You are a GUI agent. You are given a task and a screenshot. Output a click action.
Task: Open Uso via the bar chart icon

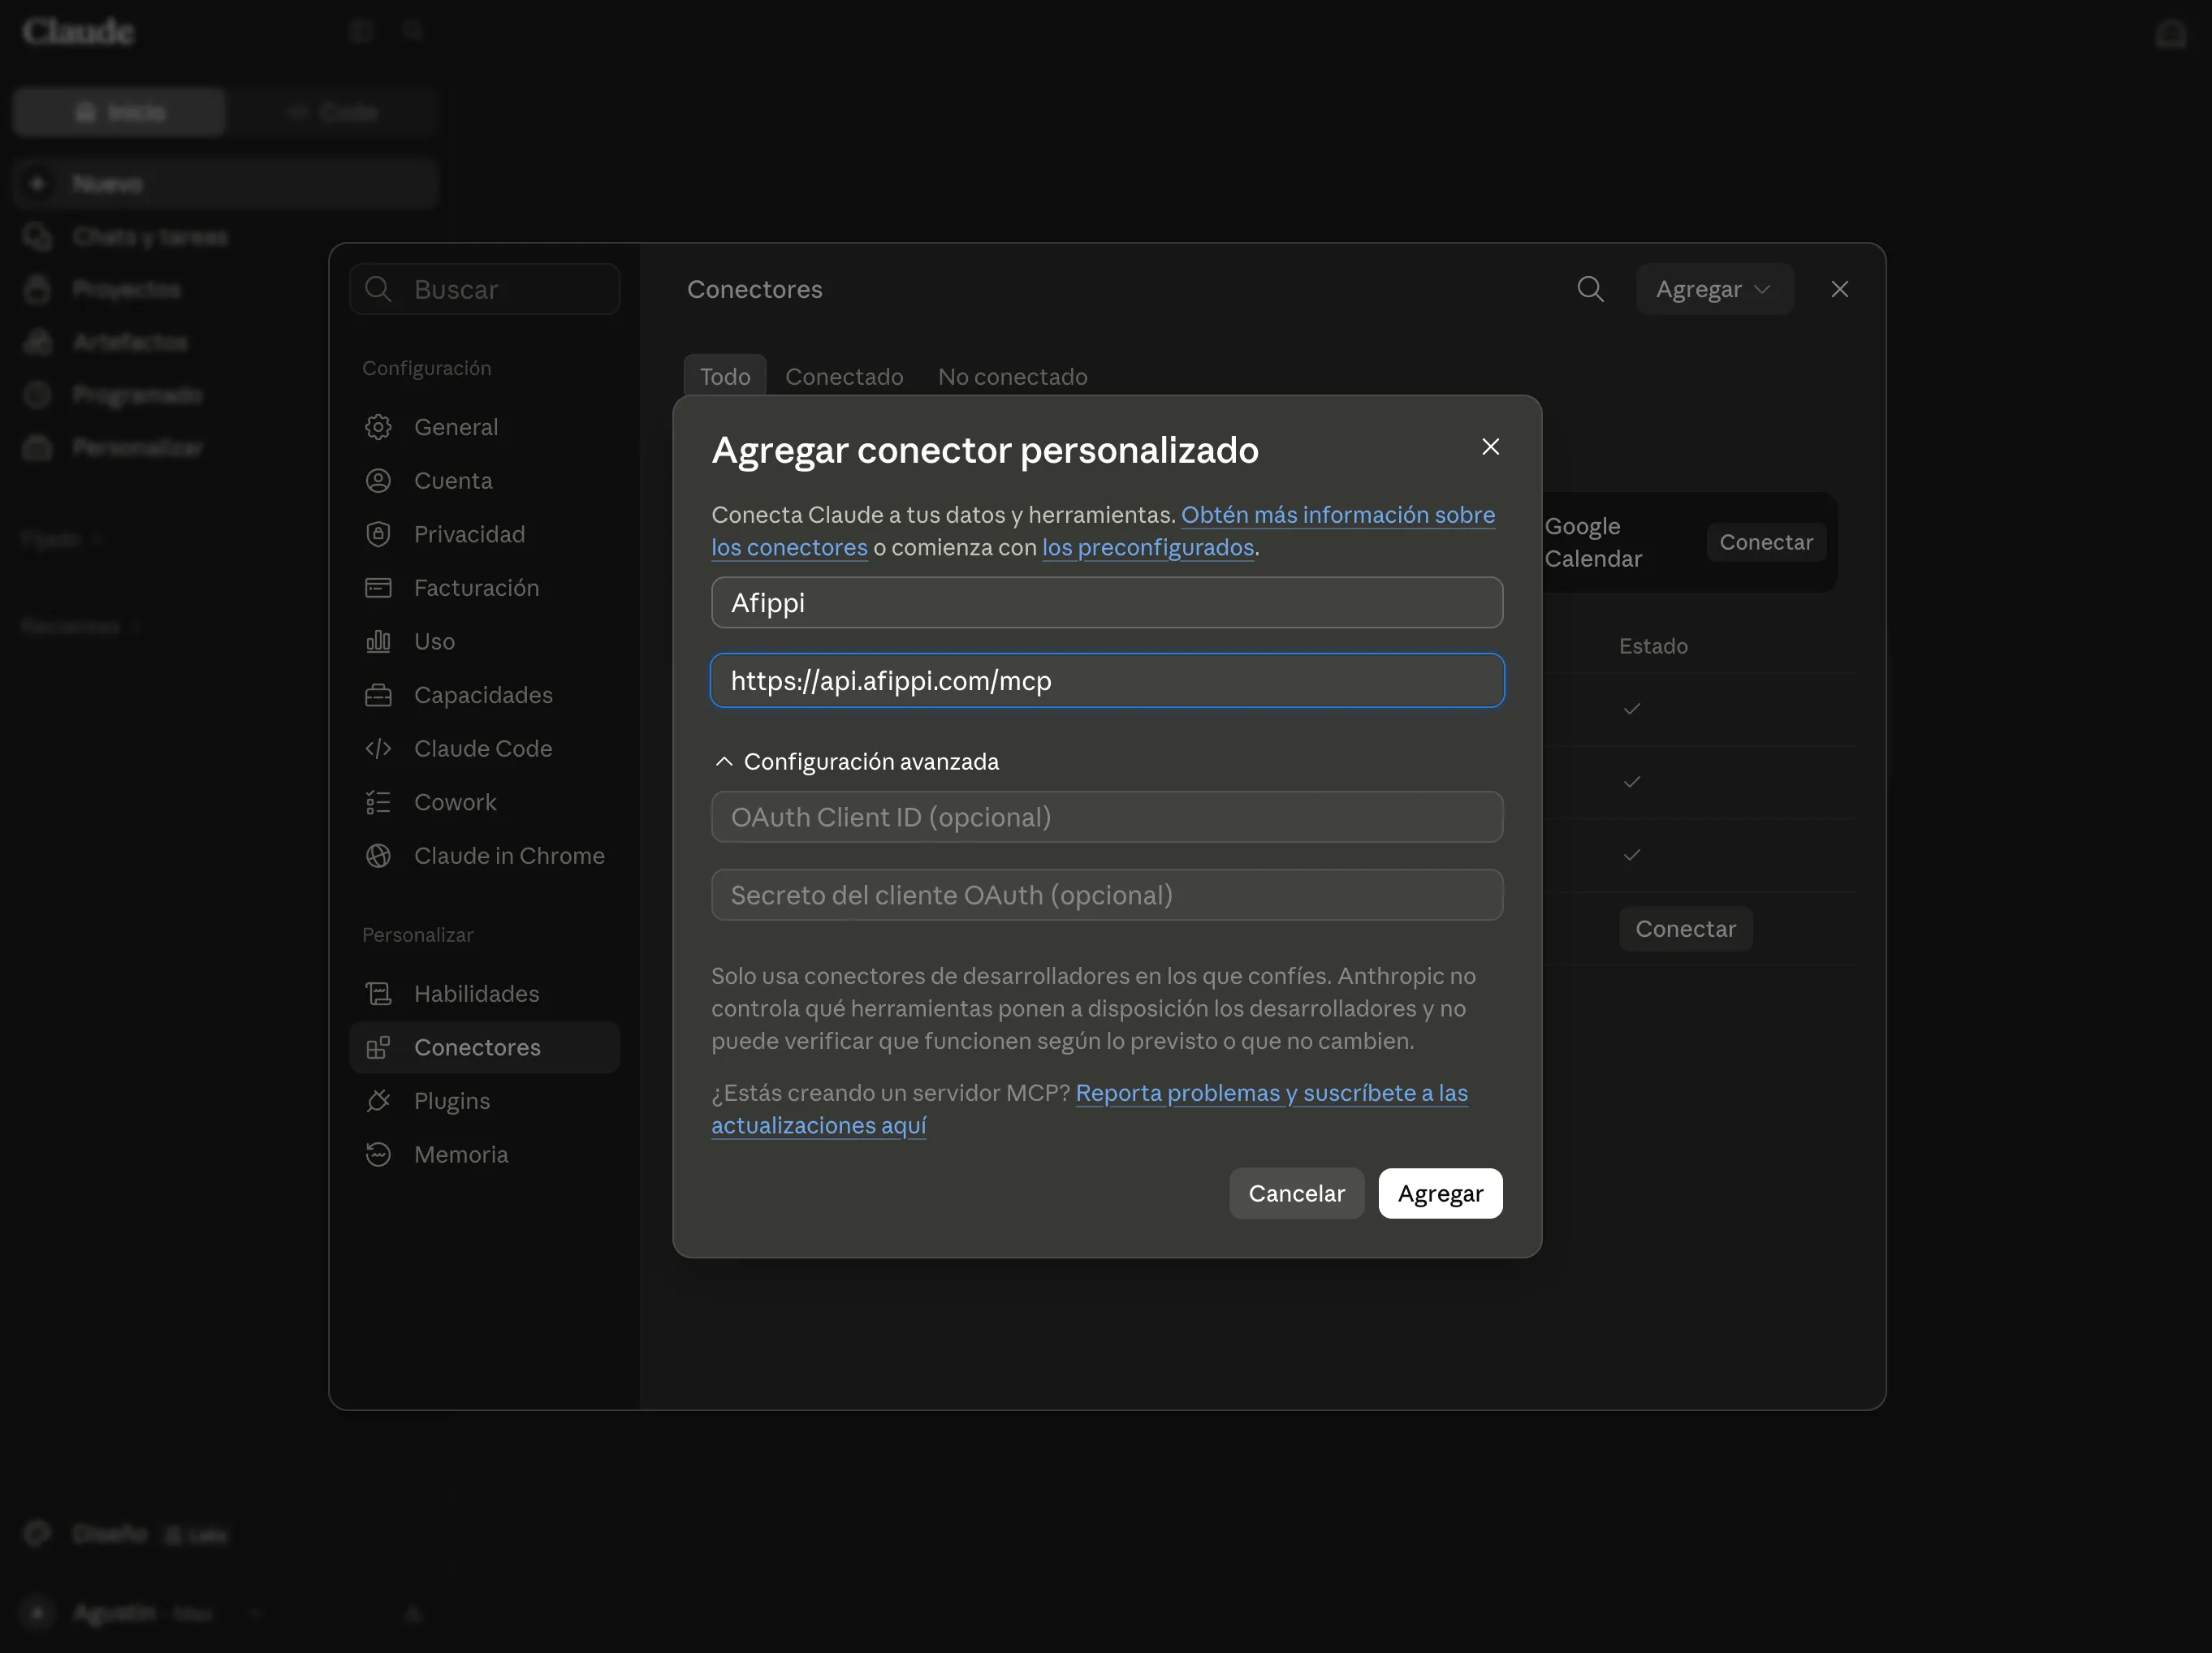[378, 641]
